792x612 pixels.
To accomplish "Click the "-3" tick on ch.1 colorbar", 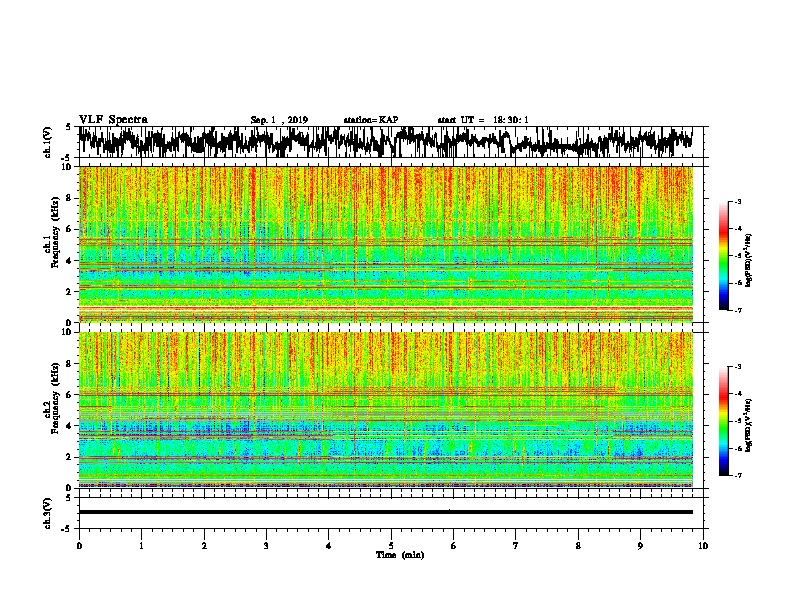I will click(x=737, y=201).
